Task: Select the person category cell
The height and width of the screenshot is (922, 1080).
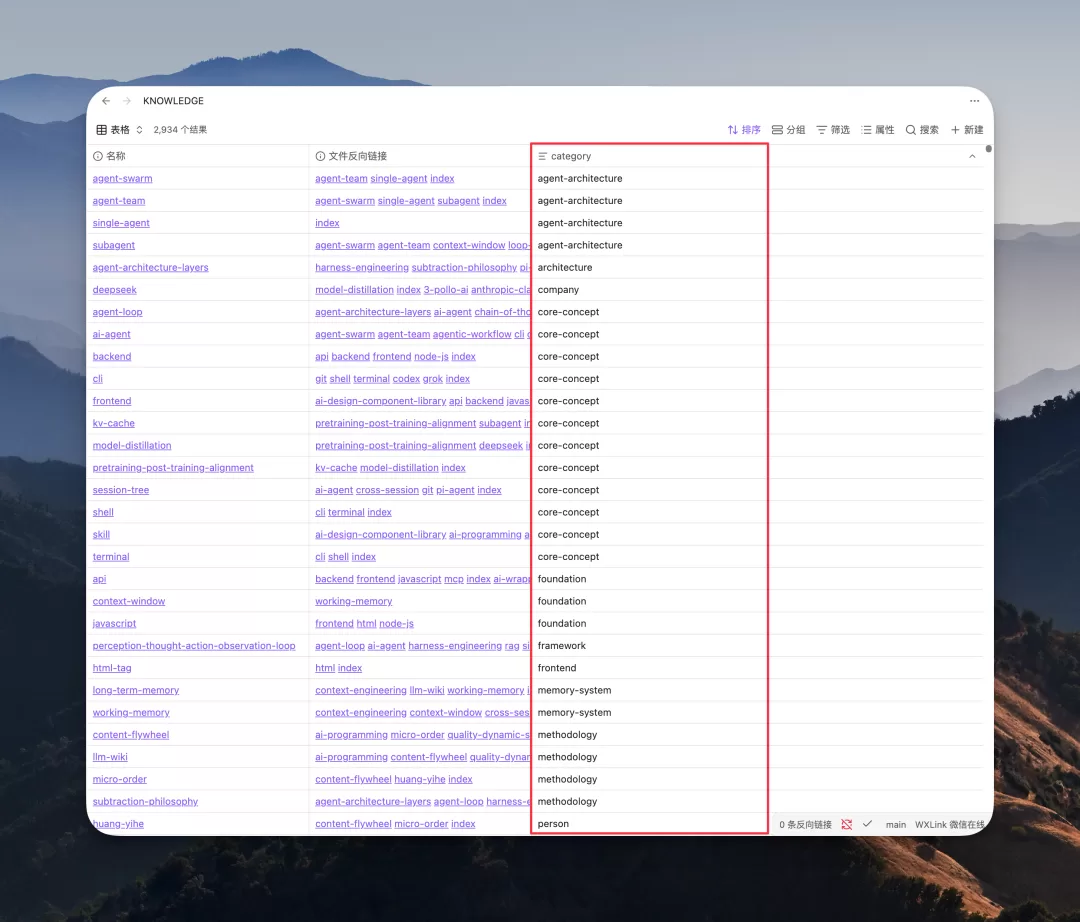Action: [650, 824]
